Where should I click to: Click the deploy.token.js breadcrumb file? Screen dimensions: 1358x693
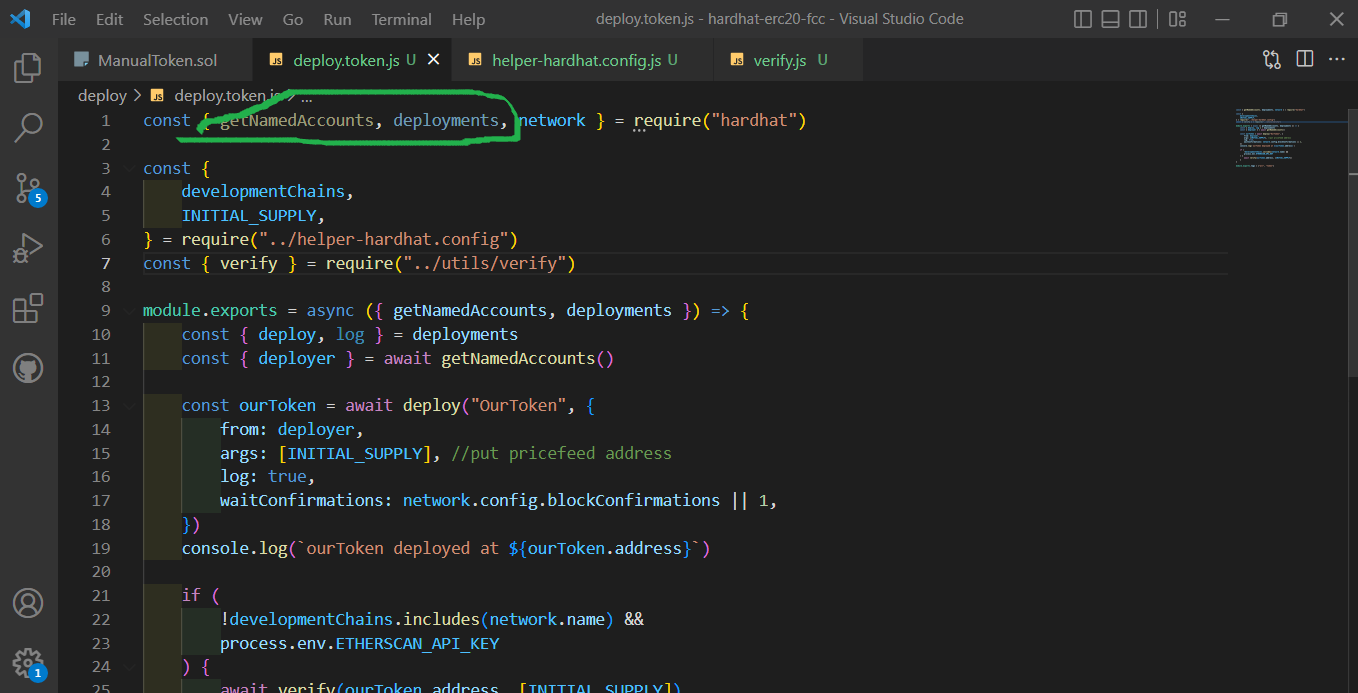(x=225, y=96)
